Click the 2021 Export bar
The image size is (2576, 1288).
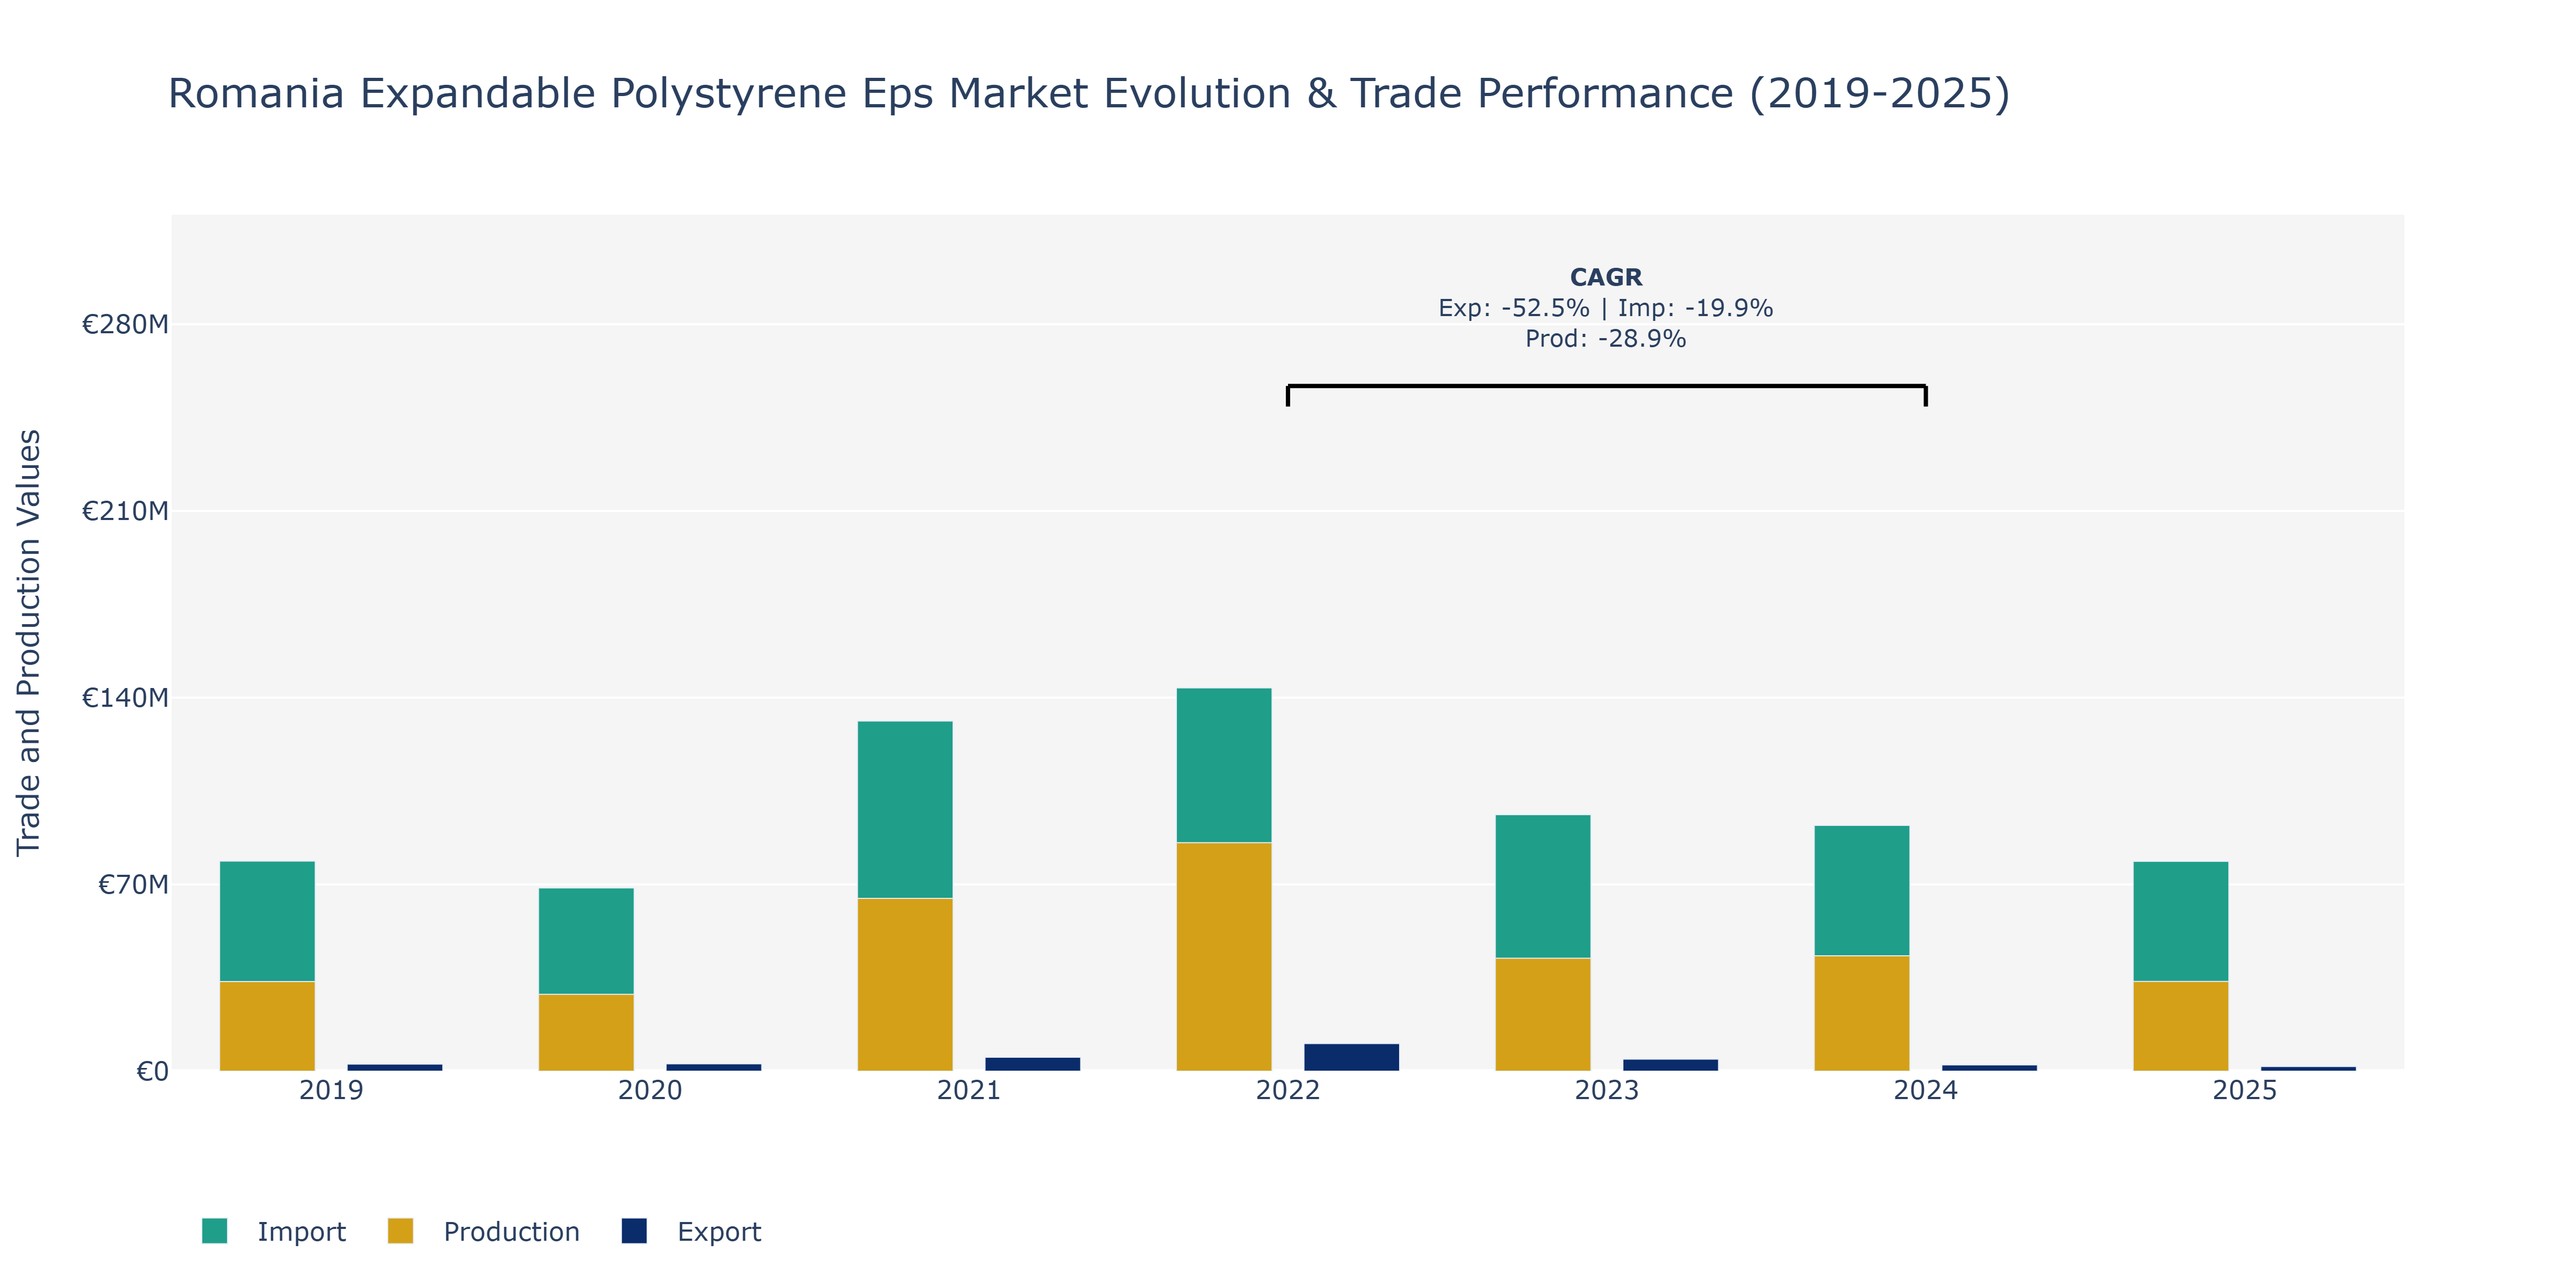tap(1032, 1064)
